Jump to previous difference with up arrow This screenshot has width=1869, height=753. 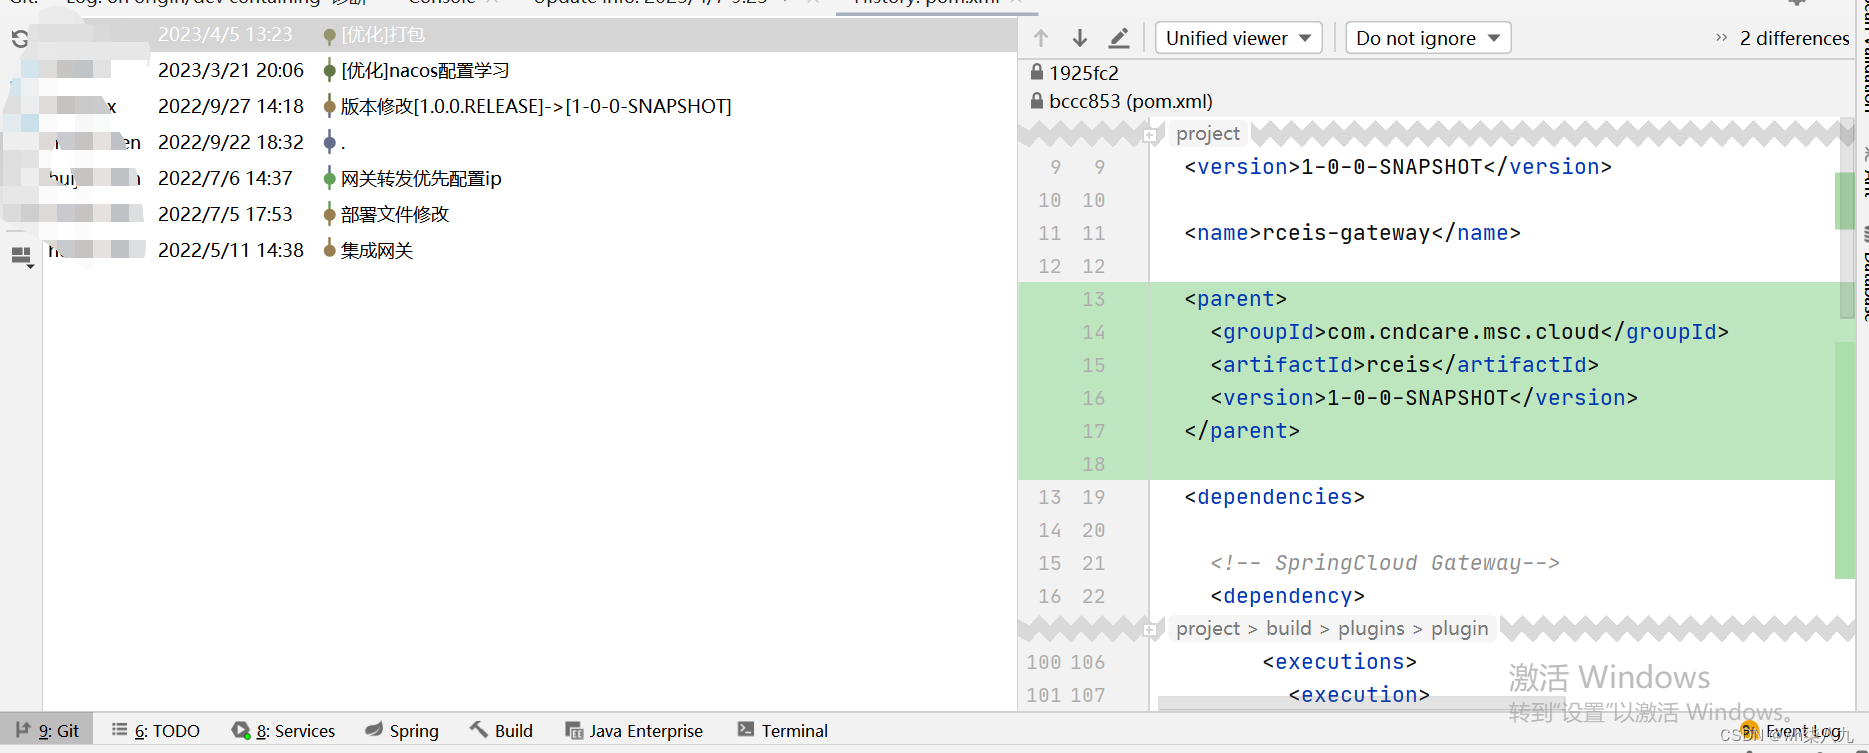pos(1041,38)
